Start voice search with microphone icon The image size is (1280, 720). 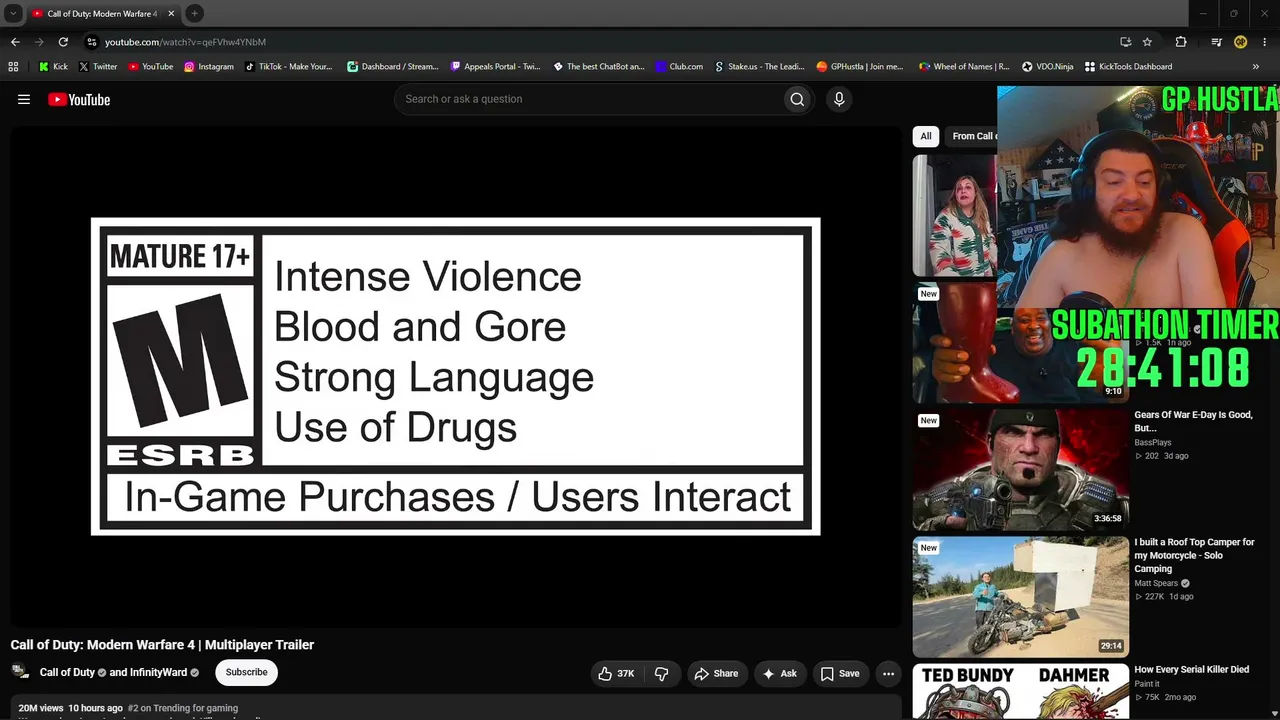click(839, 99)
